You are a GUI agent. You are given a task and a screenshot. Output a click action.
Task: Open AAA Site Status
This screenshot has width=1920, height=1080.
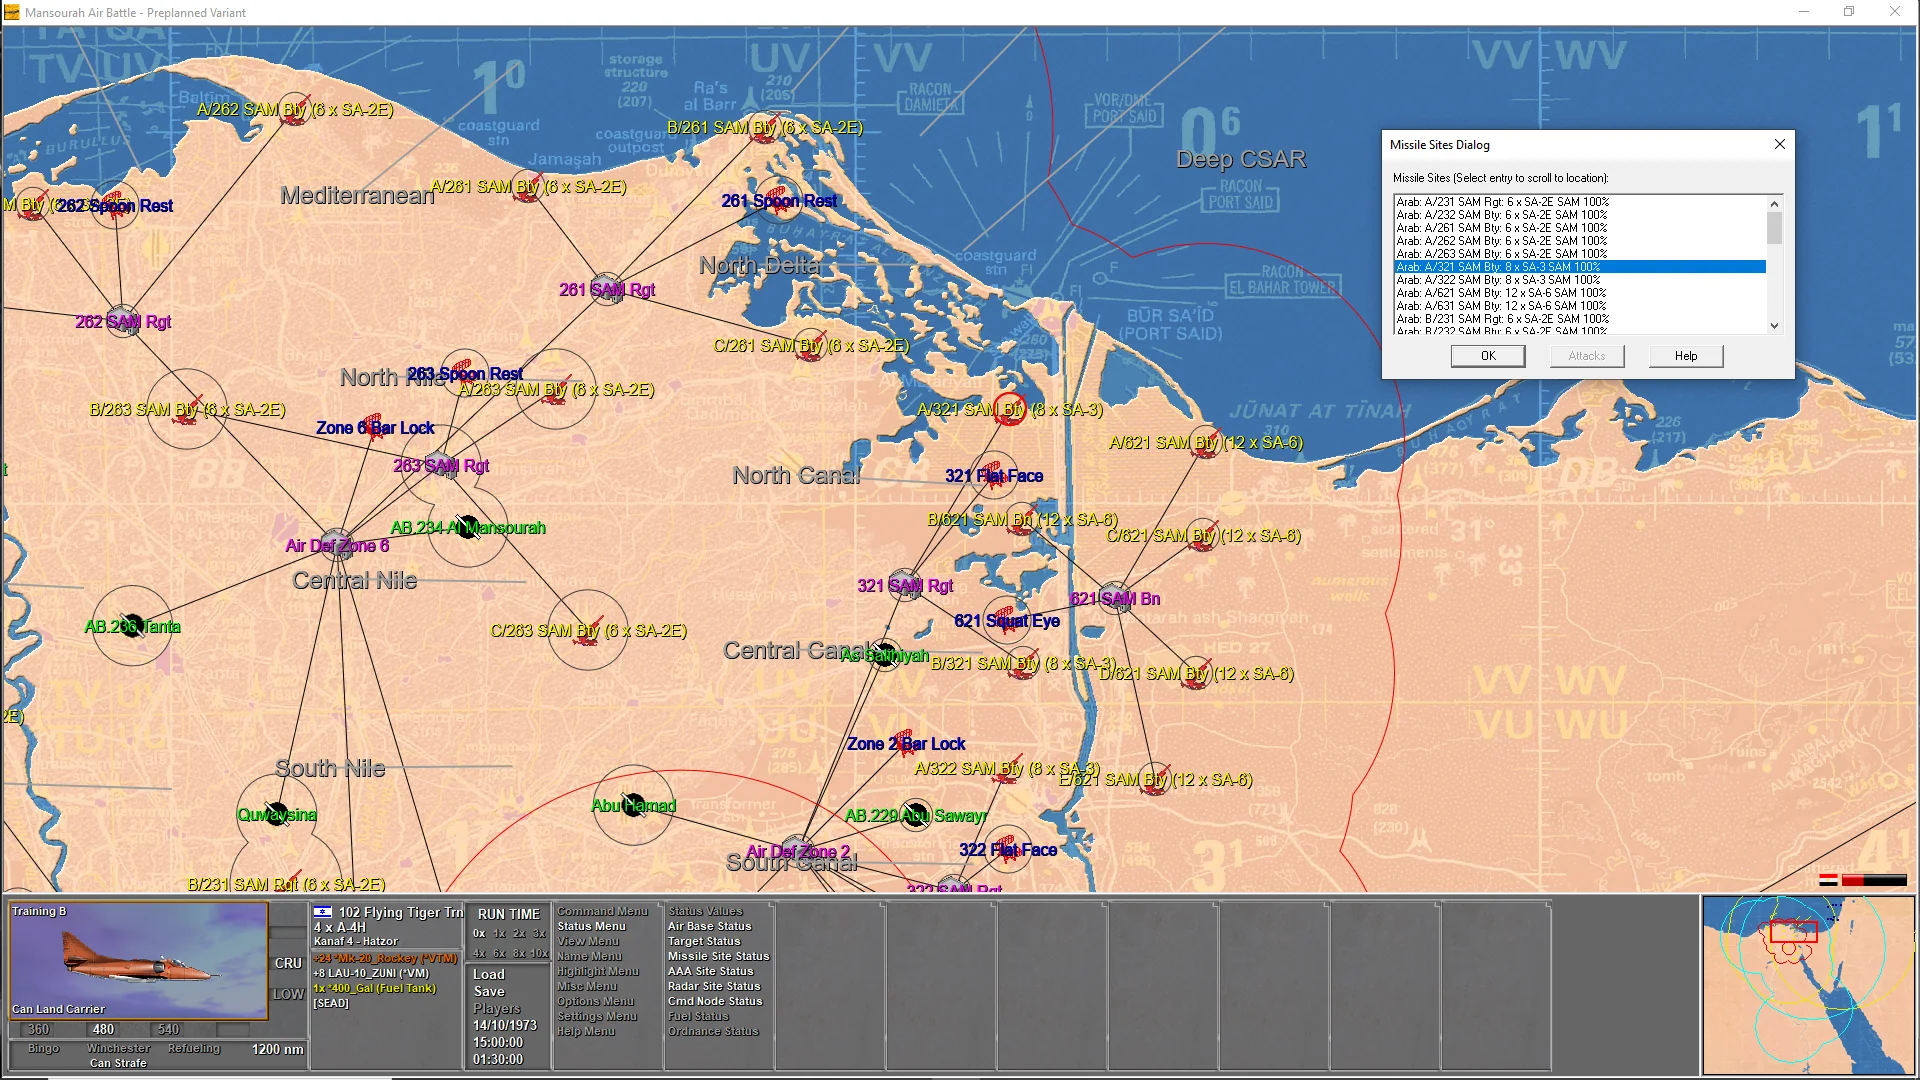click(x=710, y=972)
